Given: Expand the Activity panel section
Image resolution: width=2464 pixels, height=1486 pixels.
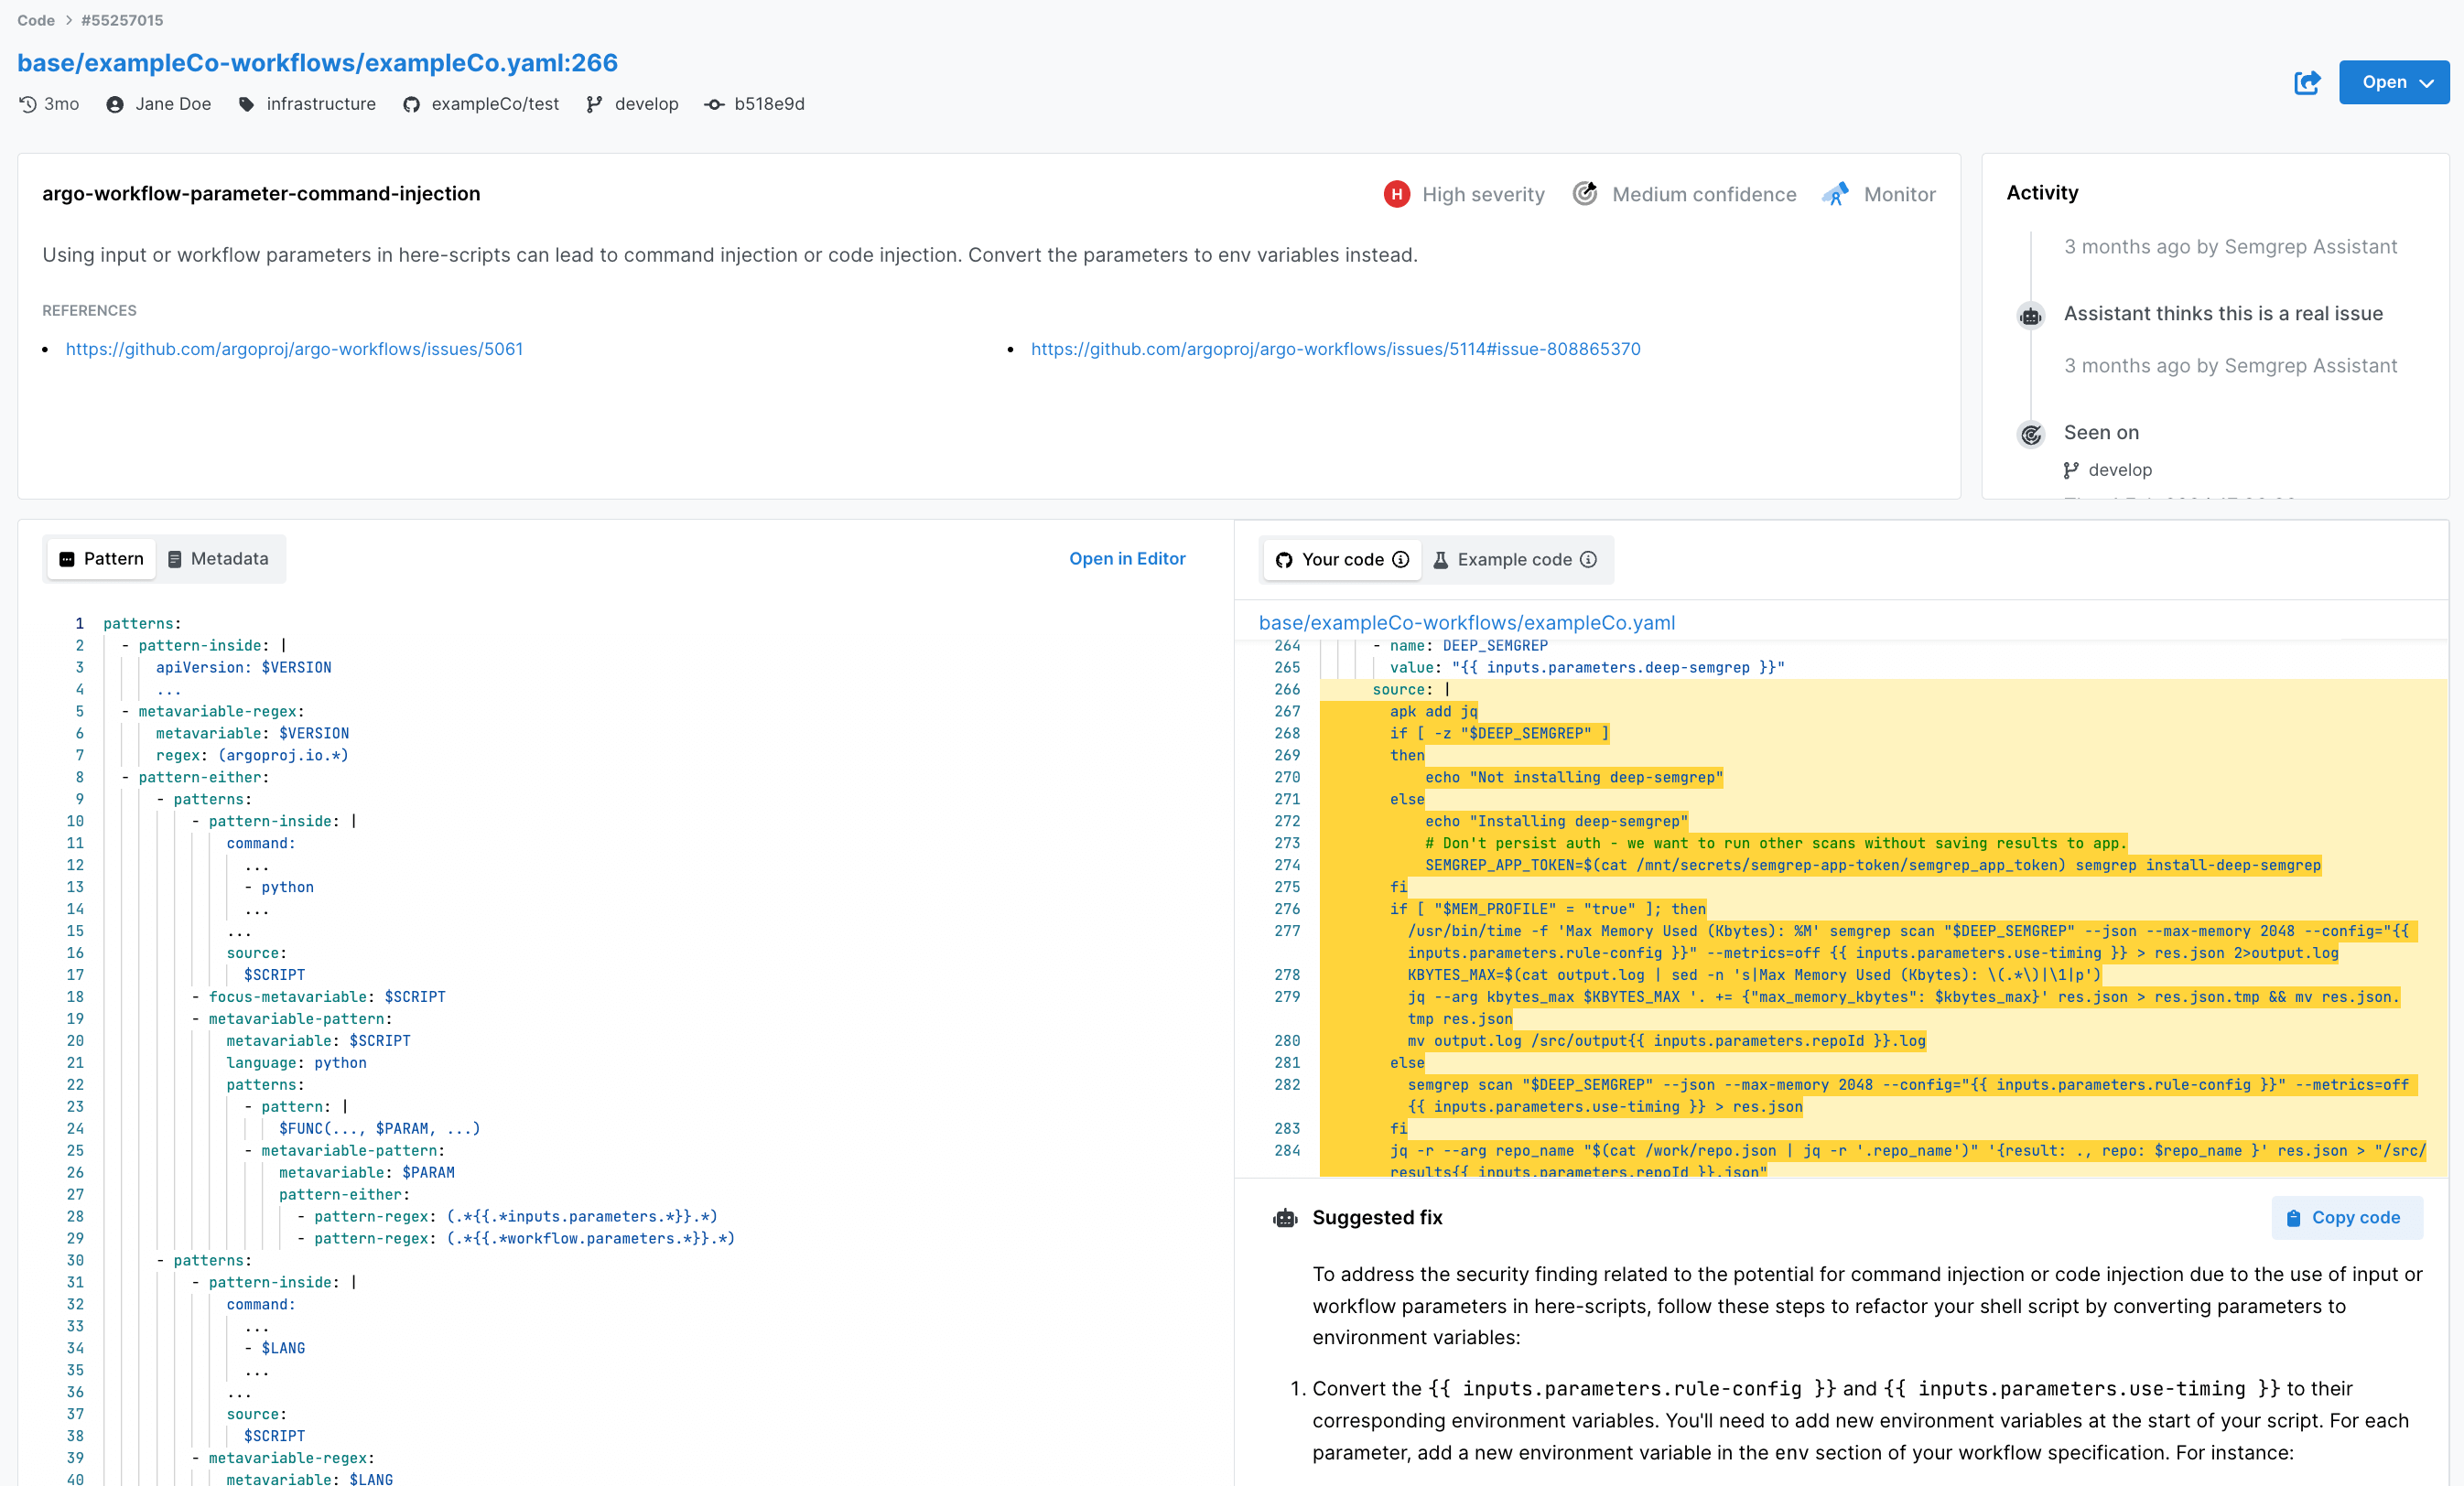Looking at the screenshot, I should pyautogui.click(x=2043, y=193).
